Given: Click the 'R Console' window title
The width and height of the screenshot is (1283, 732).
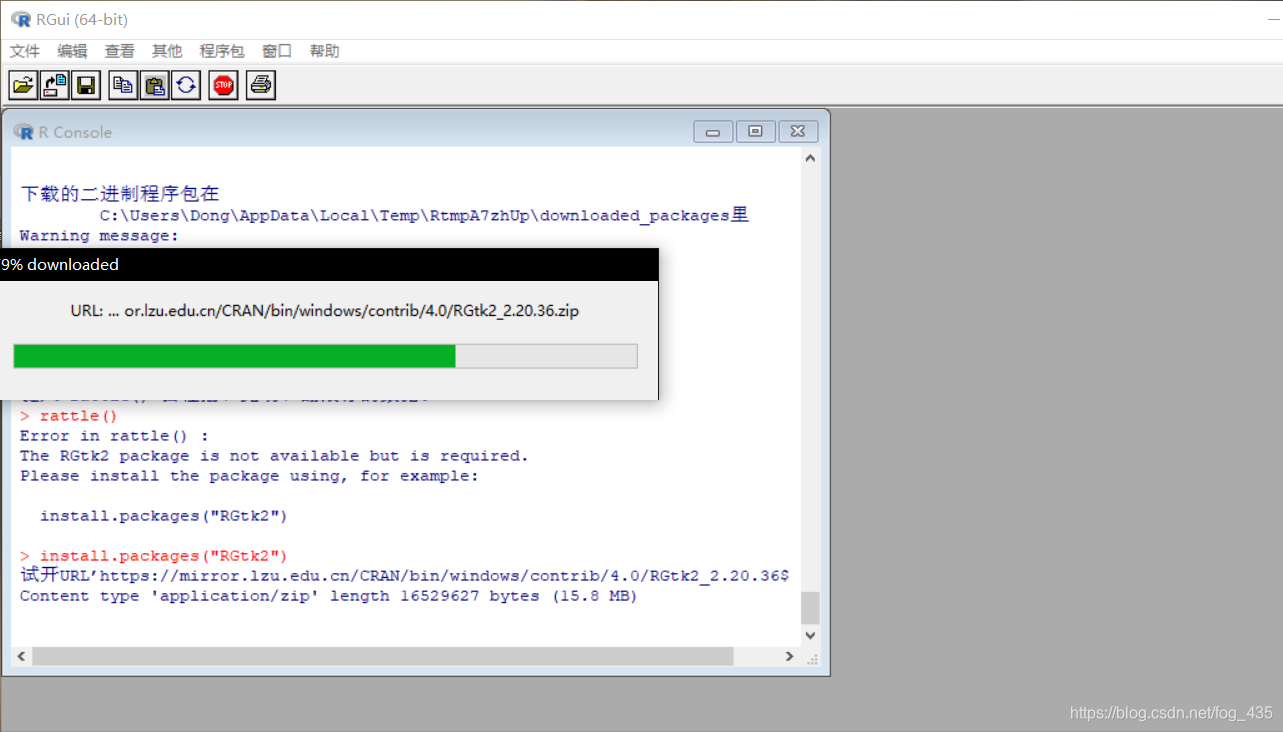Looking at the screenshot, I should click(x=75, y=132).
